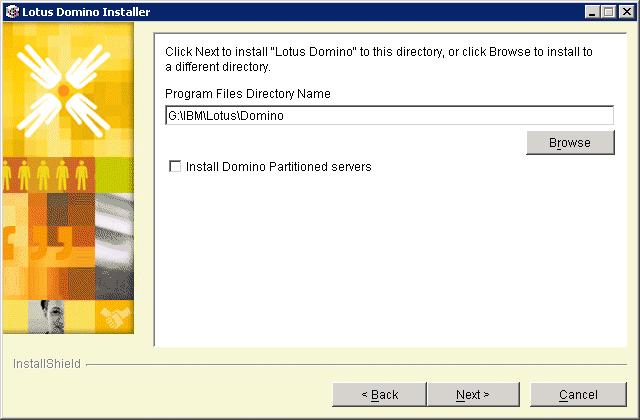This screenshot has height=420, width=640.
Task: Click the Lotus Domino Installer title bar icon
Action: [12, 11]
